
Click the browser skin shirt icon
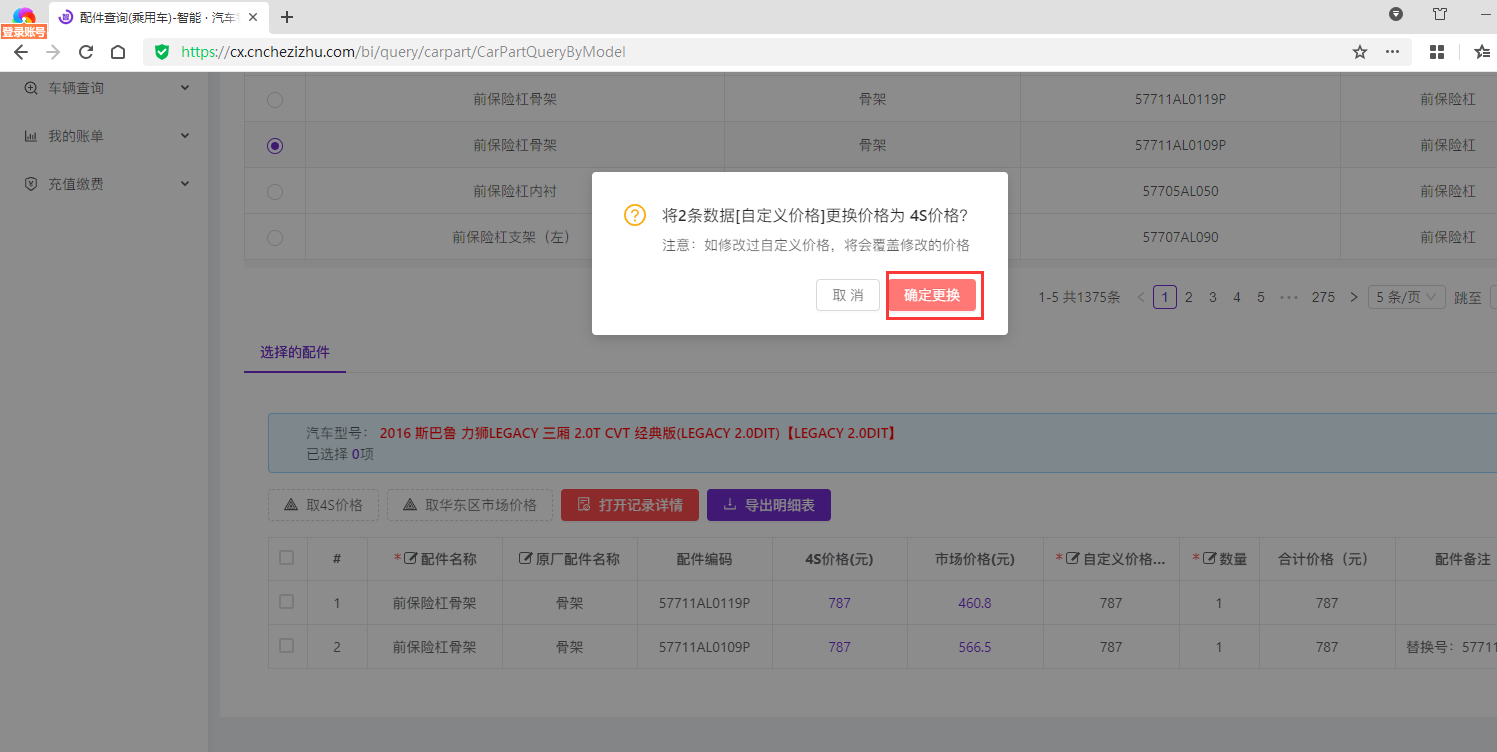tap(1440, 14)
